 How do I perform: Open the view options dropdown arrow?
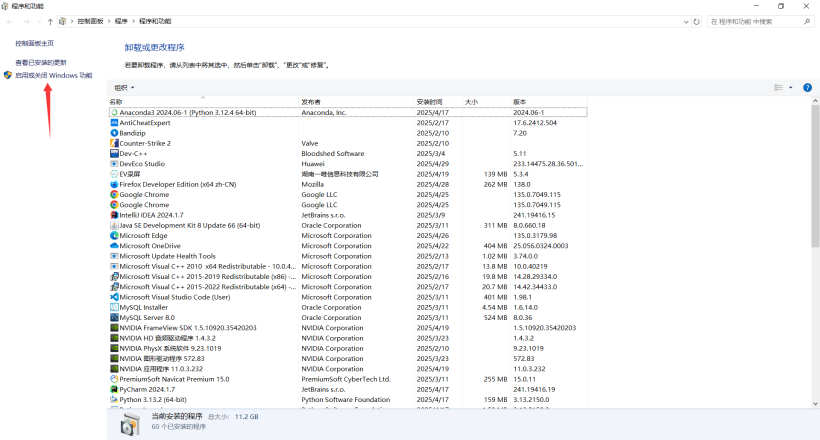click(x=791, y=87)
